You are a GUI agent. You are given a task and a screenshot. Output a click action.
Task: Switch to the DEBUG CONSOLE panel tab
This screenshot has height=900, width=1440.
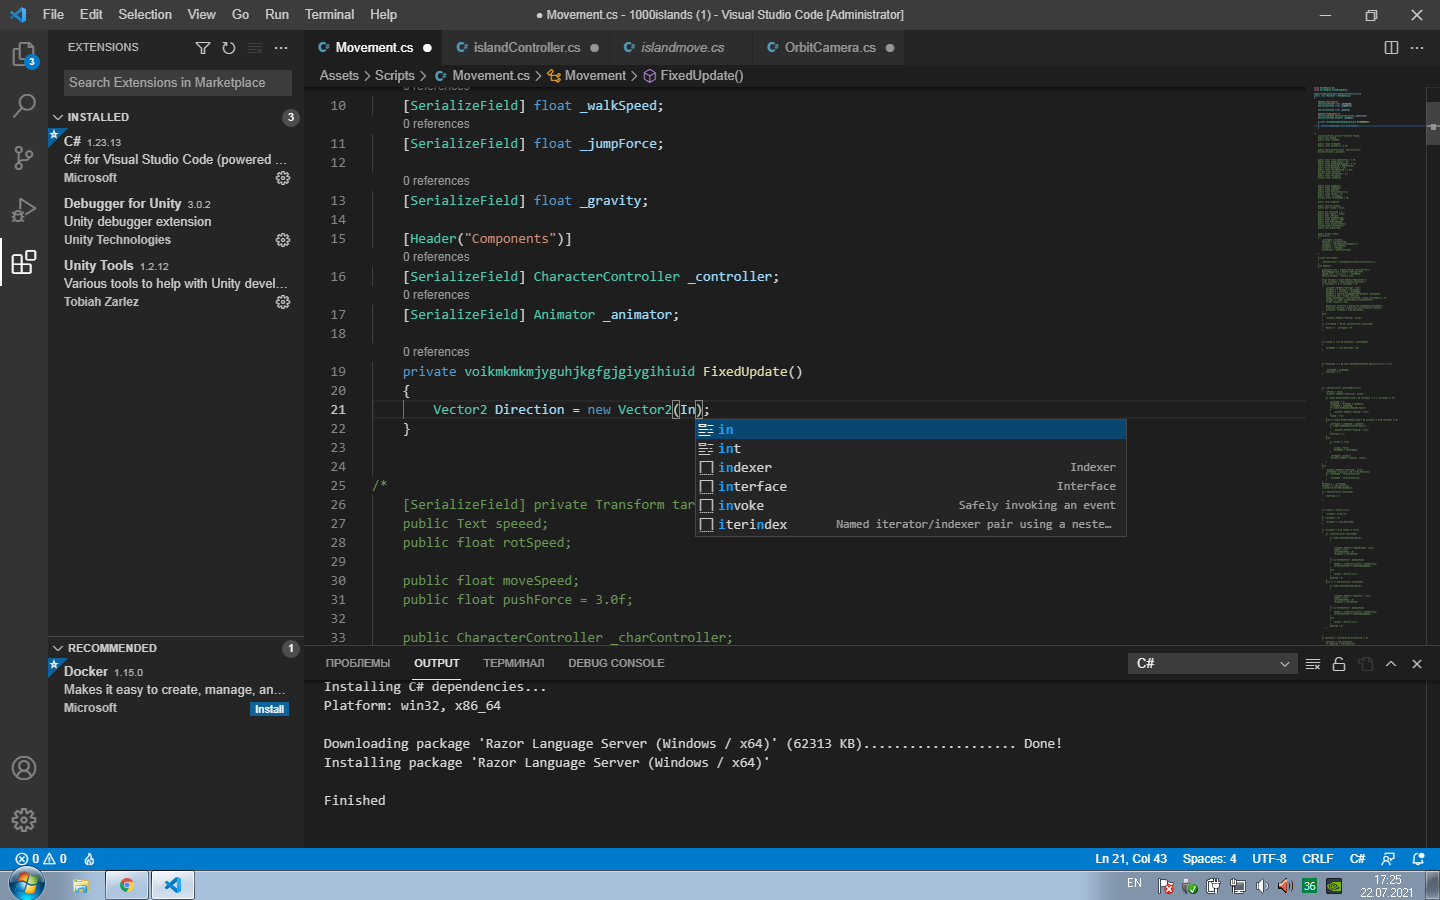[x=616, y=664]
